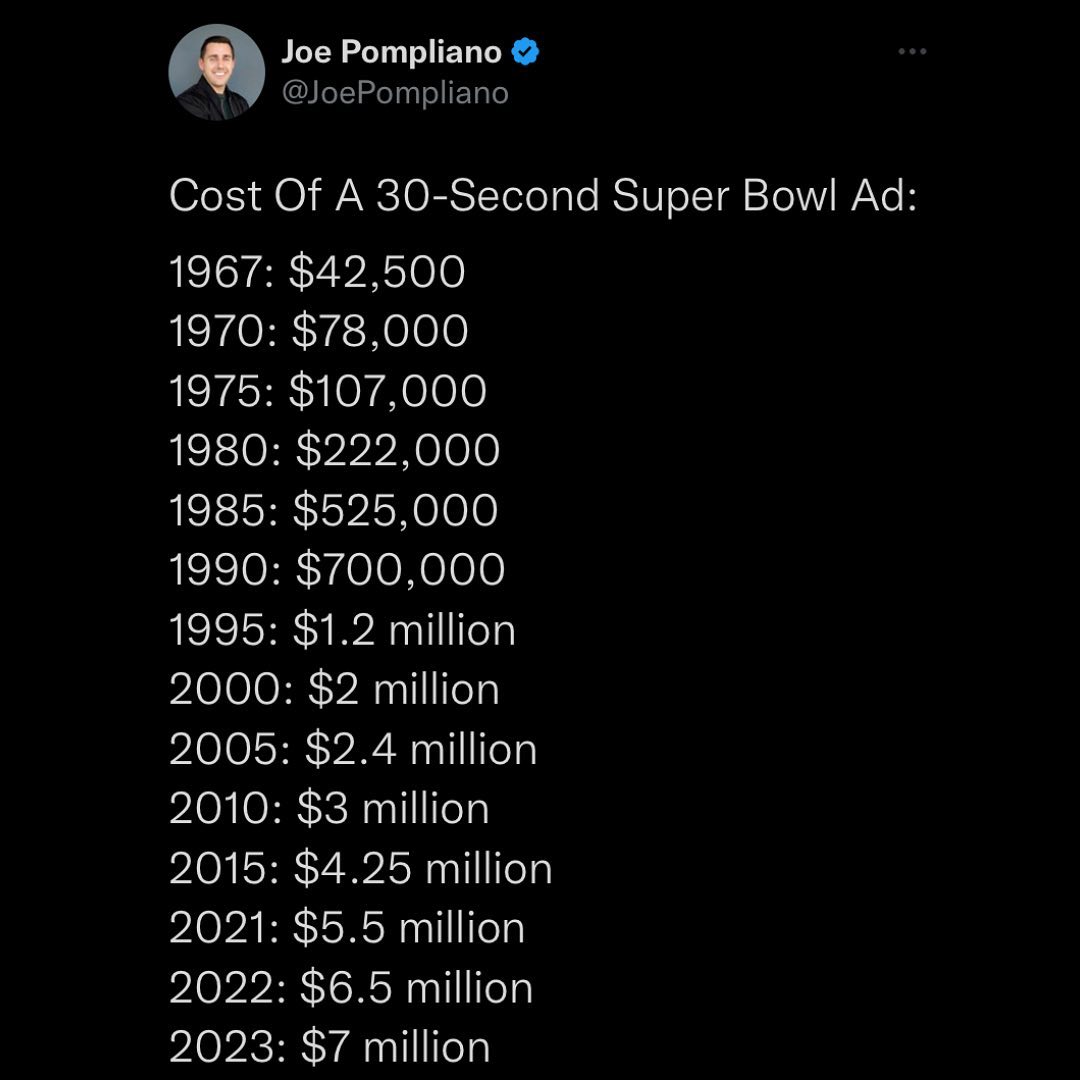Open Joe Pompliano's profile photo
The height and width of the screenshot is (1080, 1080).
[216, 72]
